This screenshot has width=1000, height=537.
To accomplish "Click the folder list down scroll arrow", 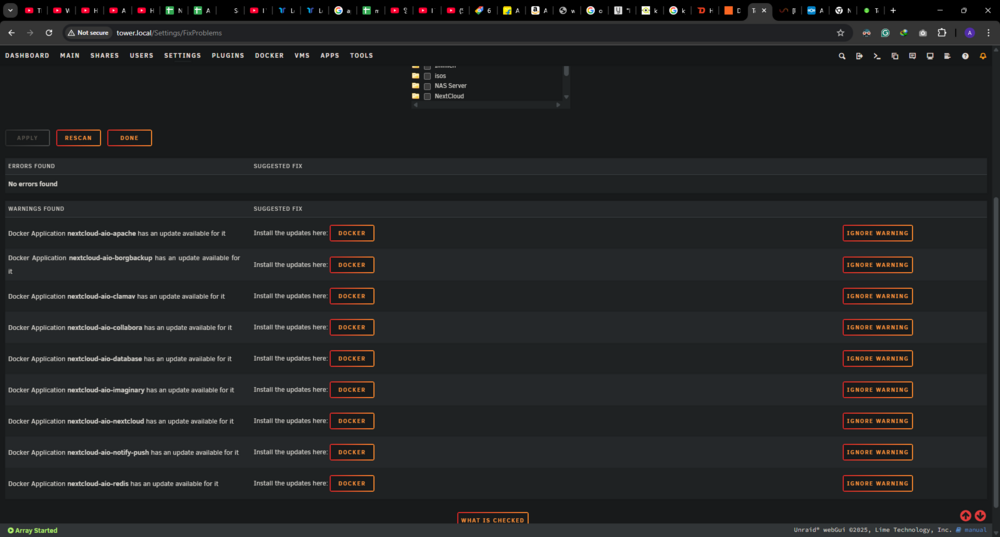I will tap(566, 97).
